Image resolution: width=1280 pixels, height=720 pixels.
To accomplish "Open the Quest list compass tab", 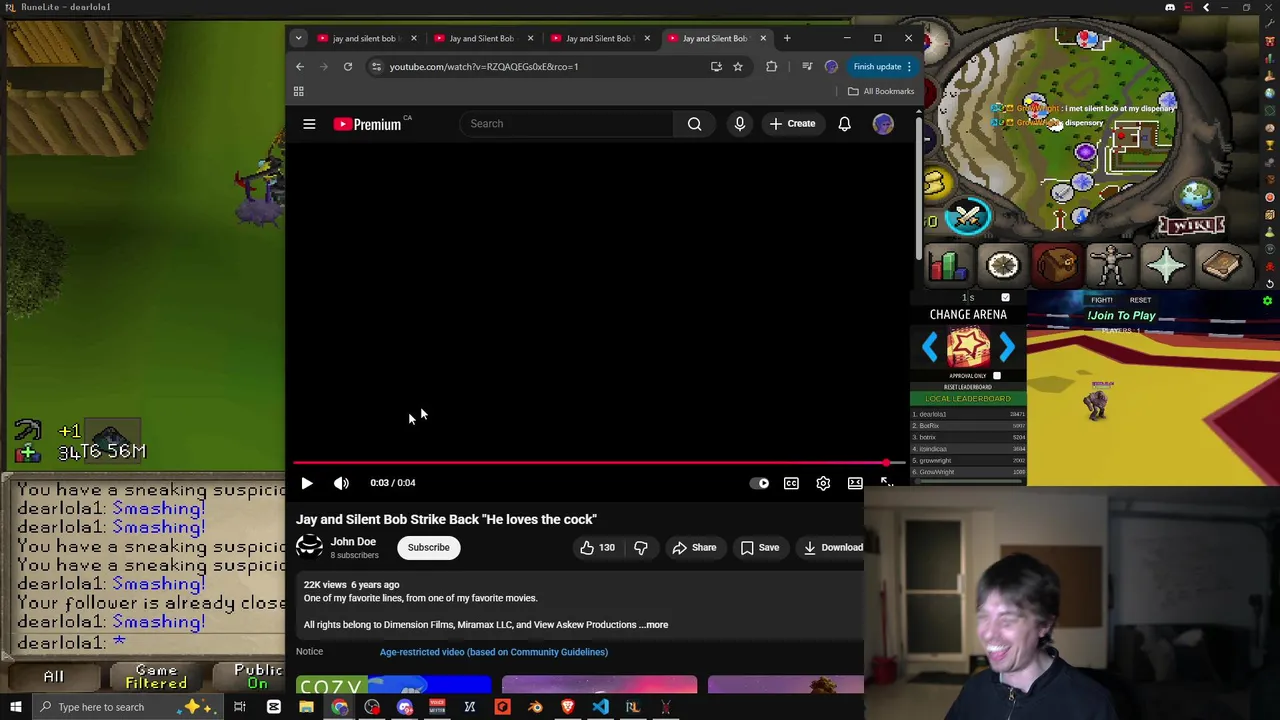I will coord(1003,266).
